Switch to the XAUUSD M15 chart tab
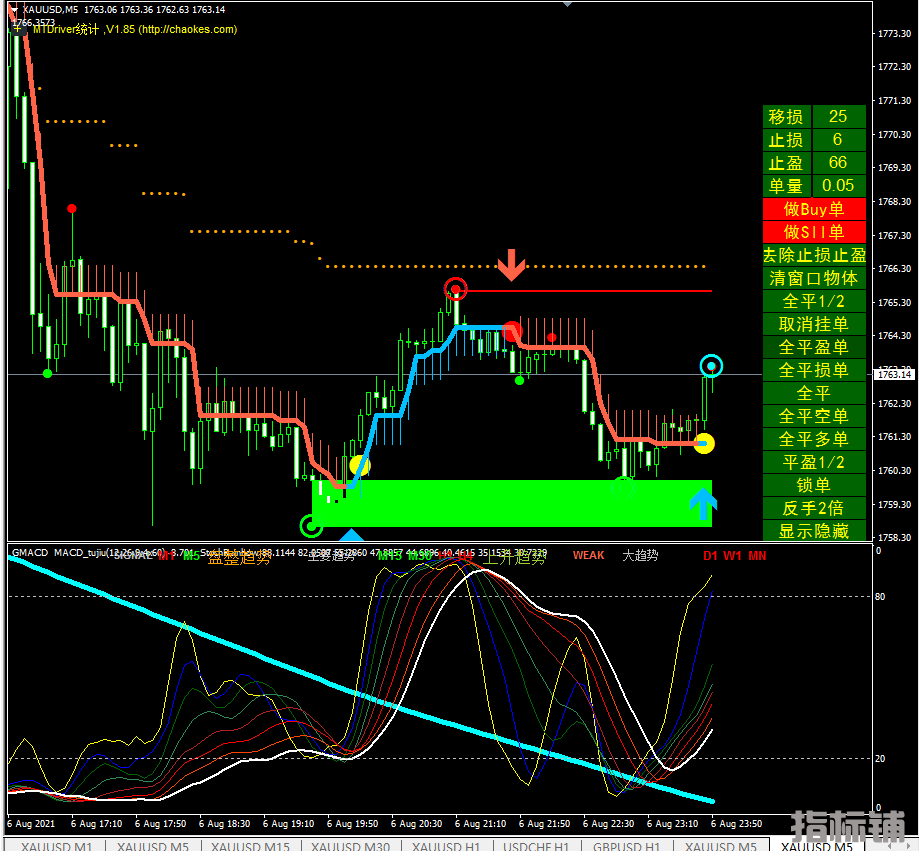 tap(250, 846)
